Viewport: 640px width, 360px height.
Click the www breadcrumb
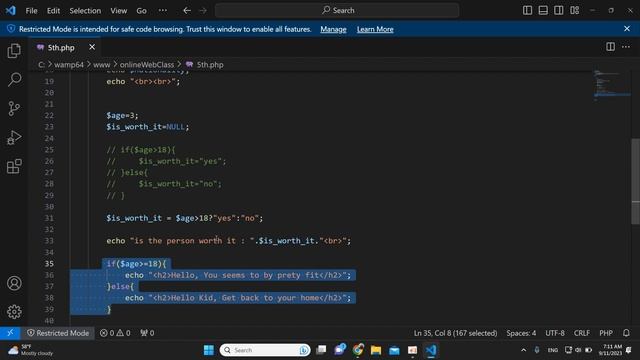tap(102, 64)
